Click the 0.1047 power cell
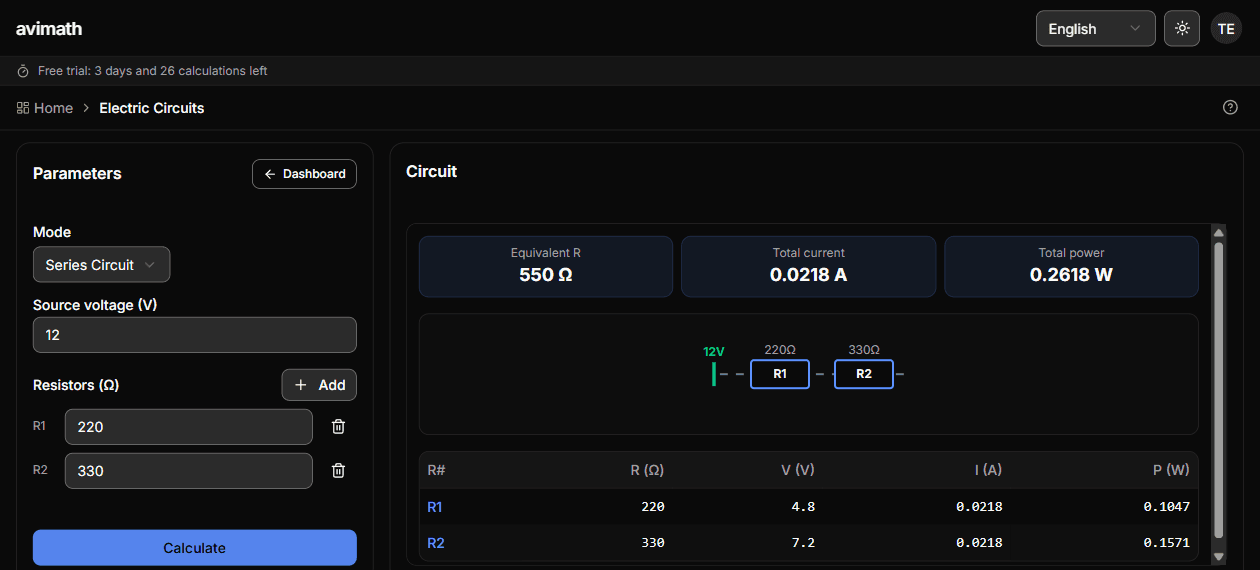 [1167, 507]
